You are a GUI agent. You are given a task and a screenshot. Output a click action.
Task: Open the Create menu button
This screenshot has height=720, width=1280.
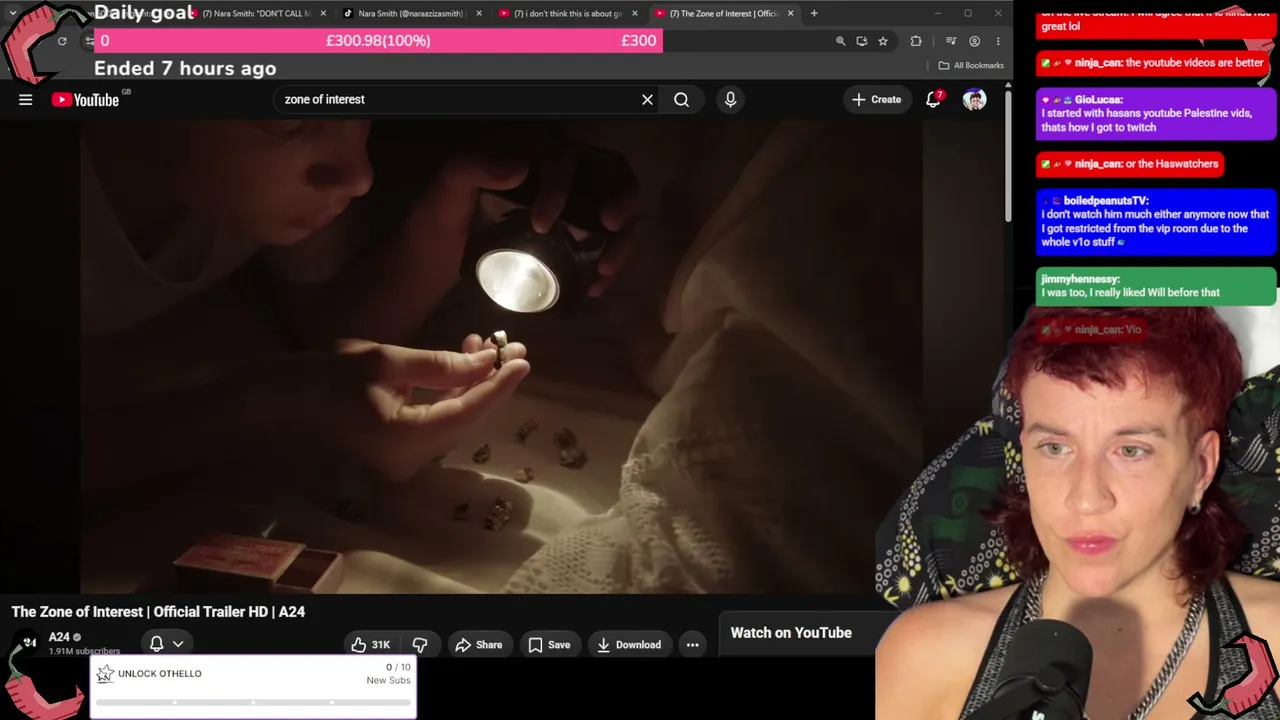pos(877,99)
